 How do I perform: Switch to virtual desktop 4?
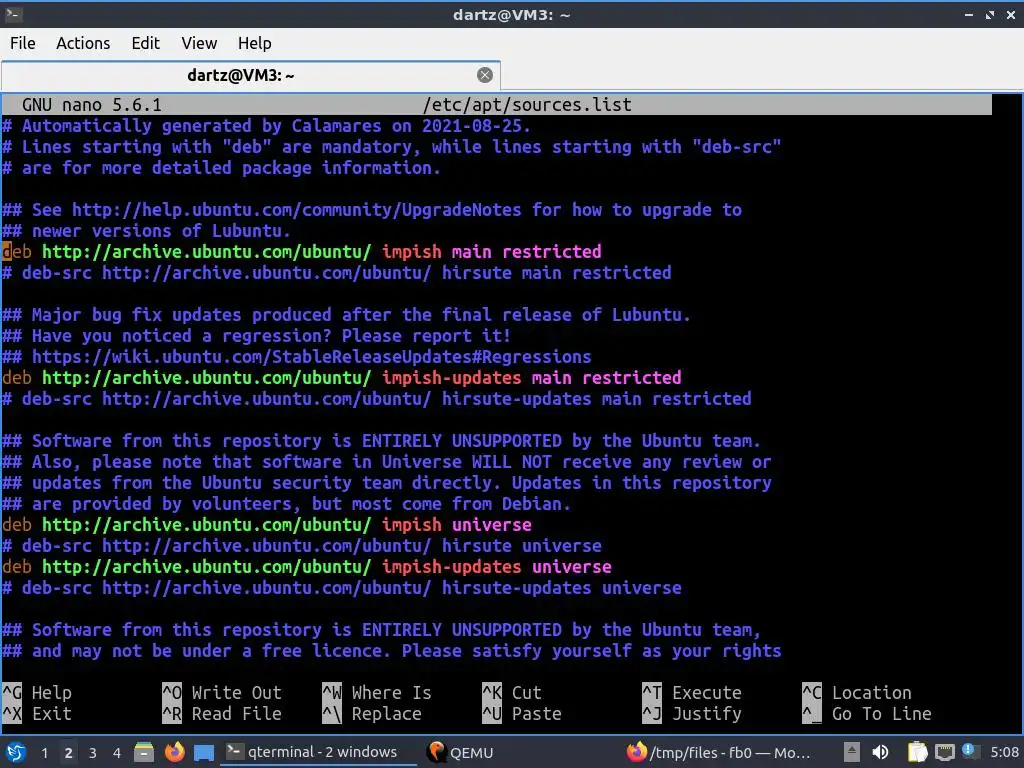[117, 753]
